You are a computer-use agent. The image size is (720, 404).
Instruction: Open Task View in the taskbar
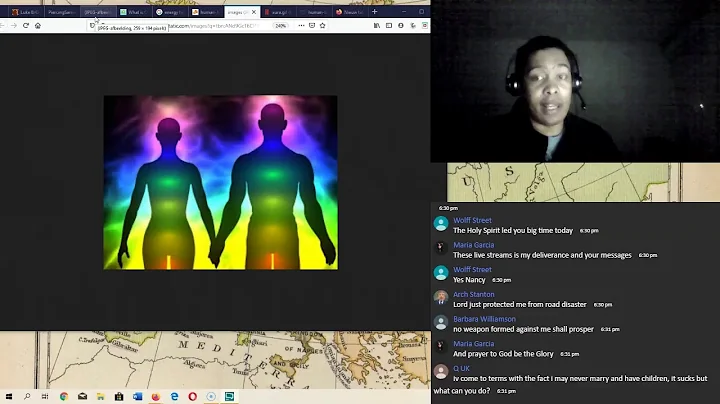click(45, 396)
